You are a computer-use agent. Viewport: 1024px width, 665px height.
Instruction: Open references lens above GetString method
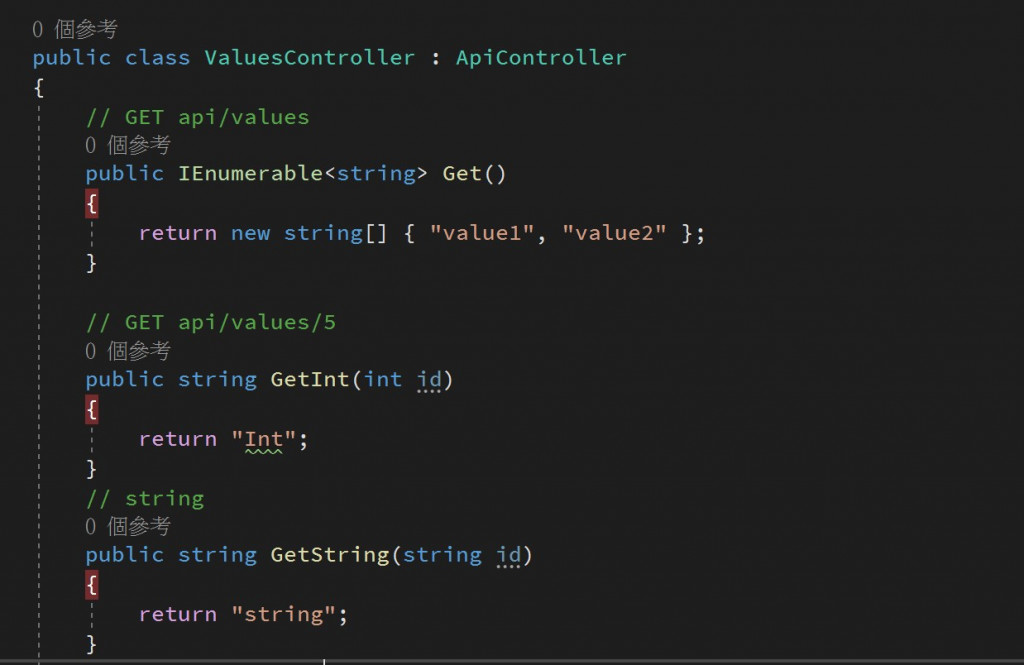tap(128, 526)
